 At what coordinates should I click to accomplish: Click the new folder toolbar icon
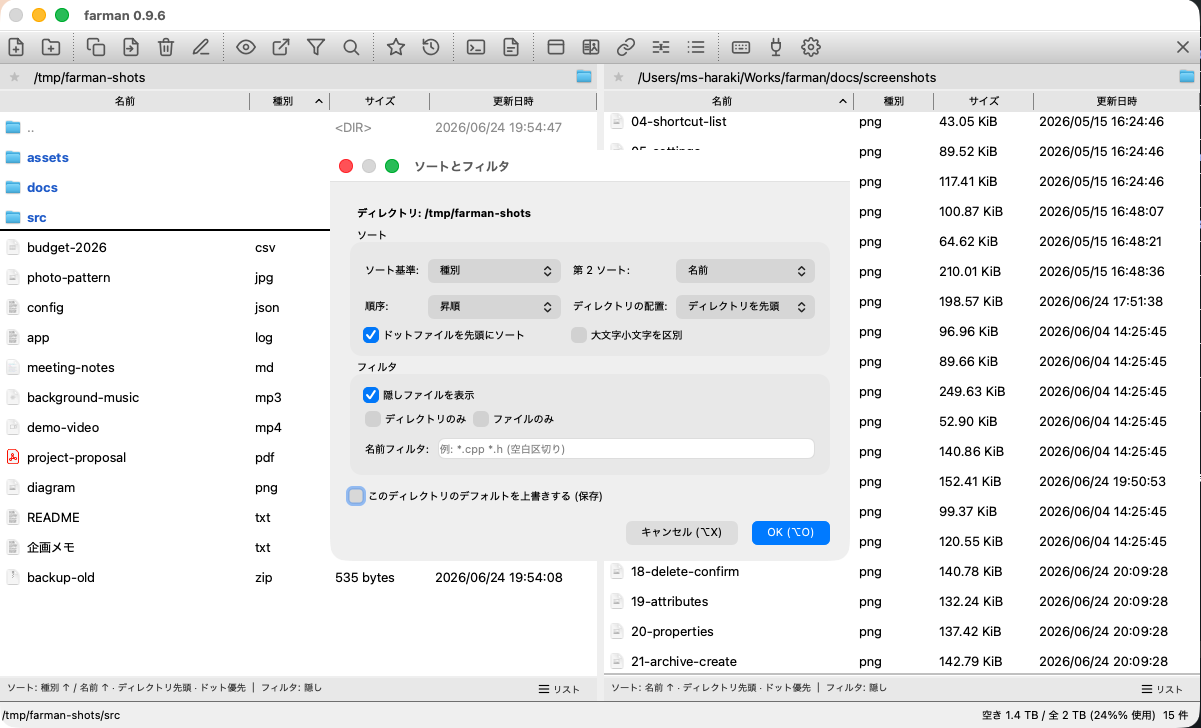point(50,47)
